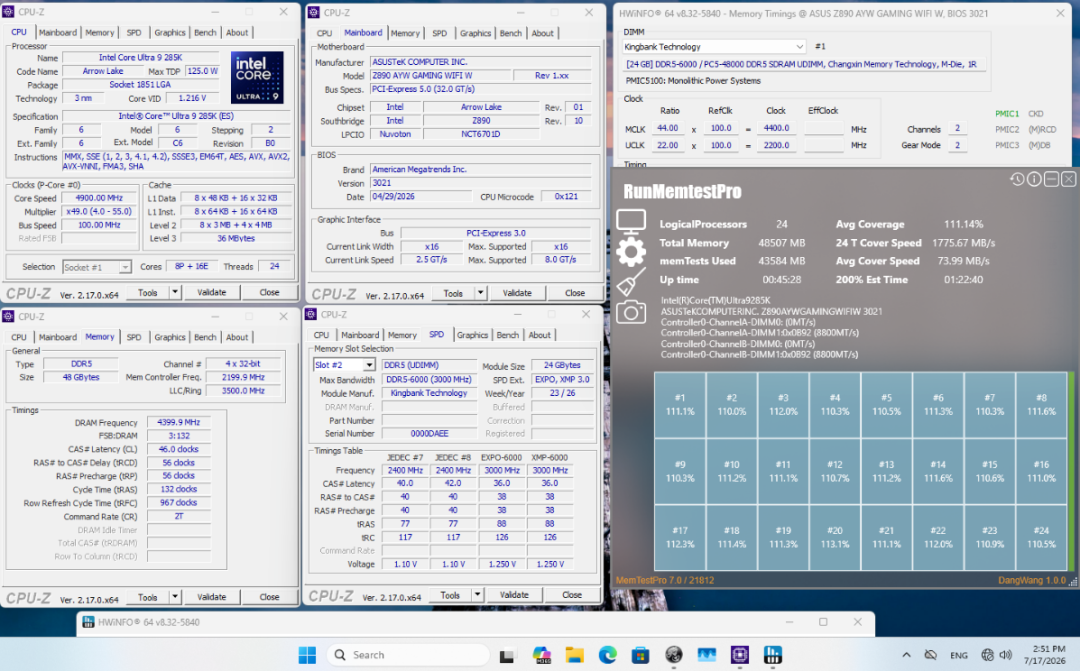Click DRAM Frequency value 4399.9 MHz
Image resolution: width=1080 pixels, height=671 pixels.
pyautogui.click(x=178, y=422)
